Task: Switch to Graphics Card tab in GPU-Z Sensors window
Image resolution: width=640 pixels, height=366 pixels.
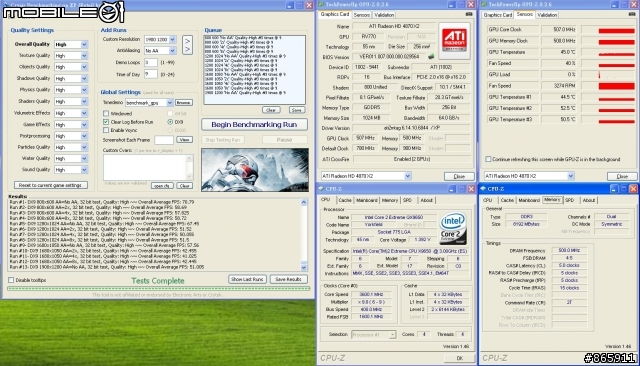Action: tap(497, 15)
